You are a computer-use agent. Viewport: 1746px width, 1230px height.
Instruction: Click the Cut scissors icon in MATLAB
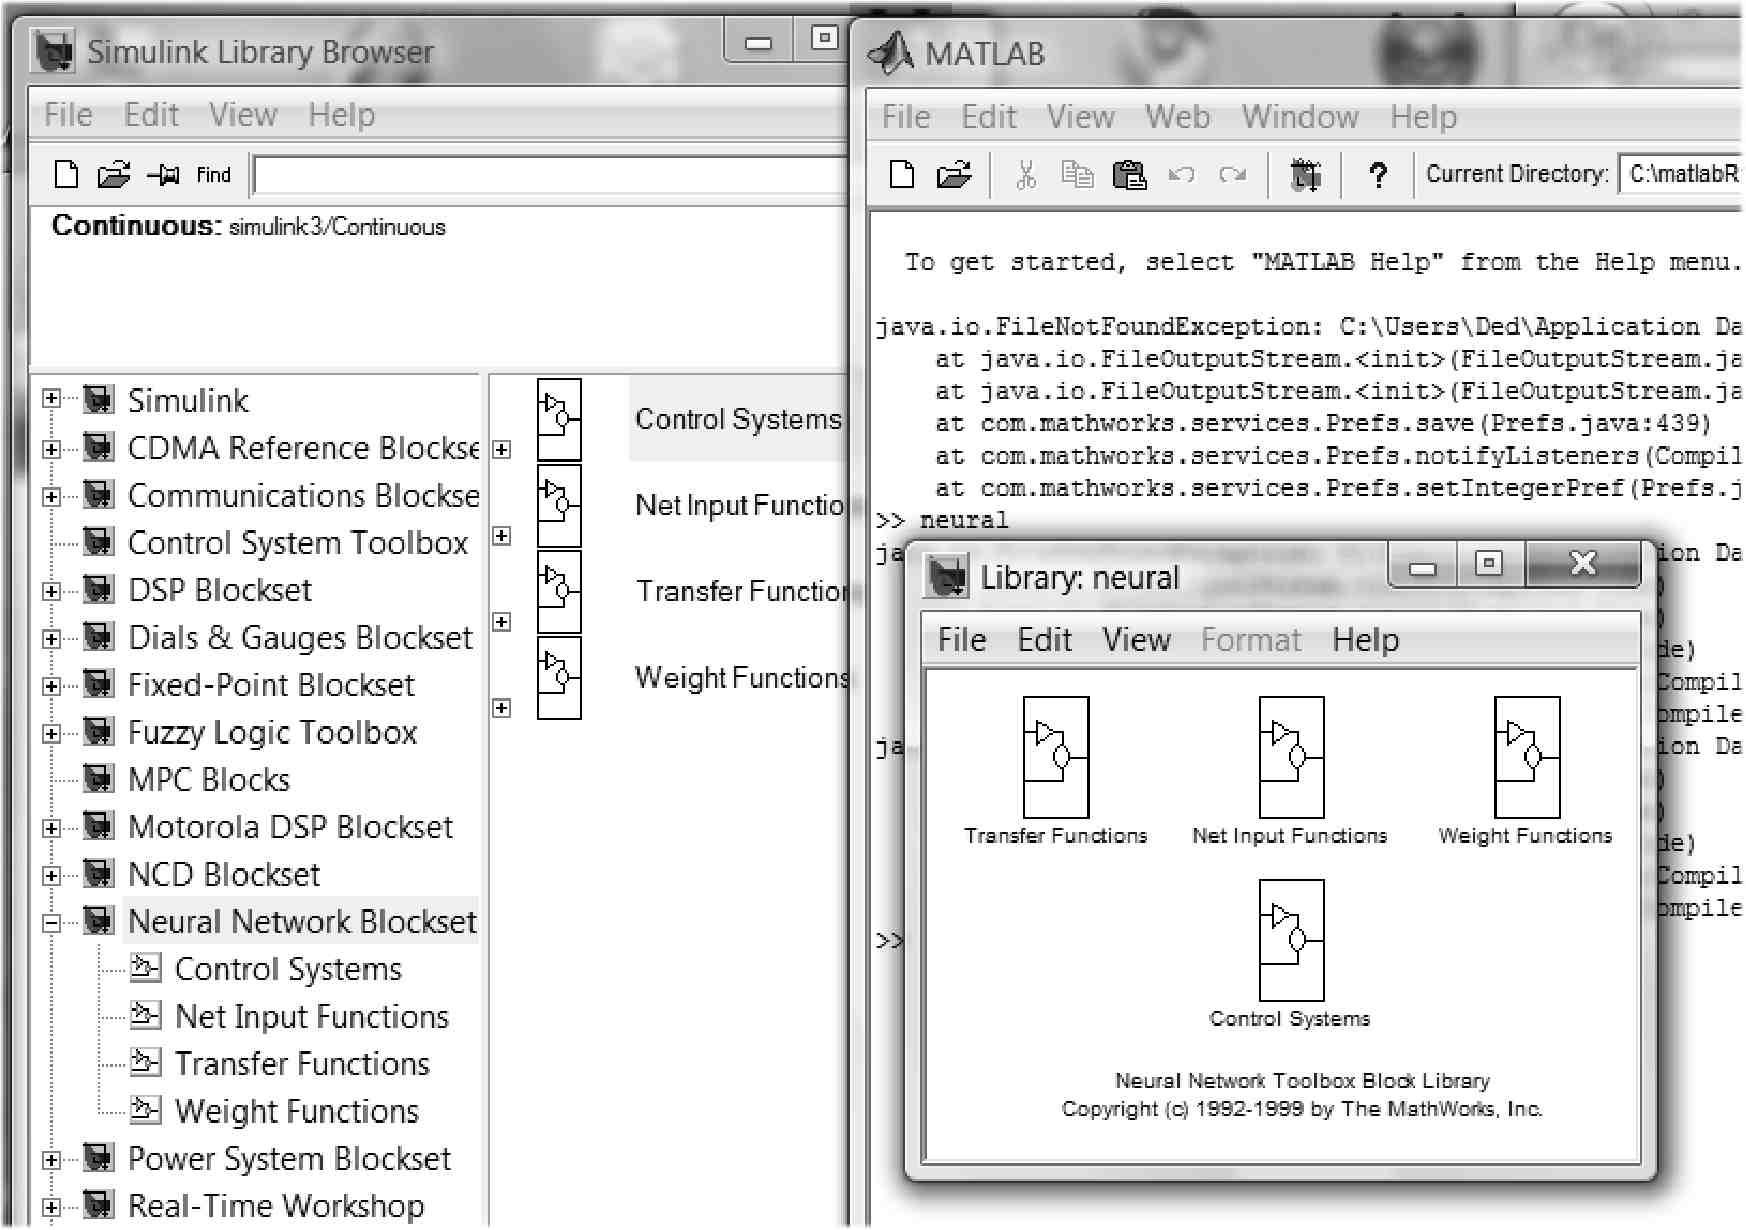tap(1026, 175)
